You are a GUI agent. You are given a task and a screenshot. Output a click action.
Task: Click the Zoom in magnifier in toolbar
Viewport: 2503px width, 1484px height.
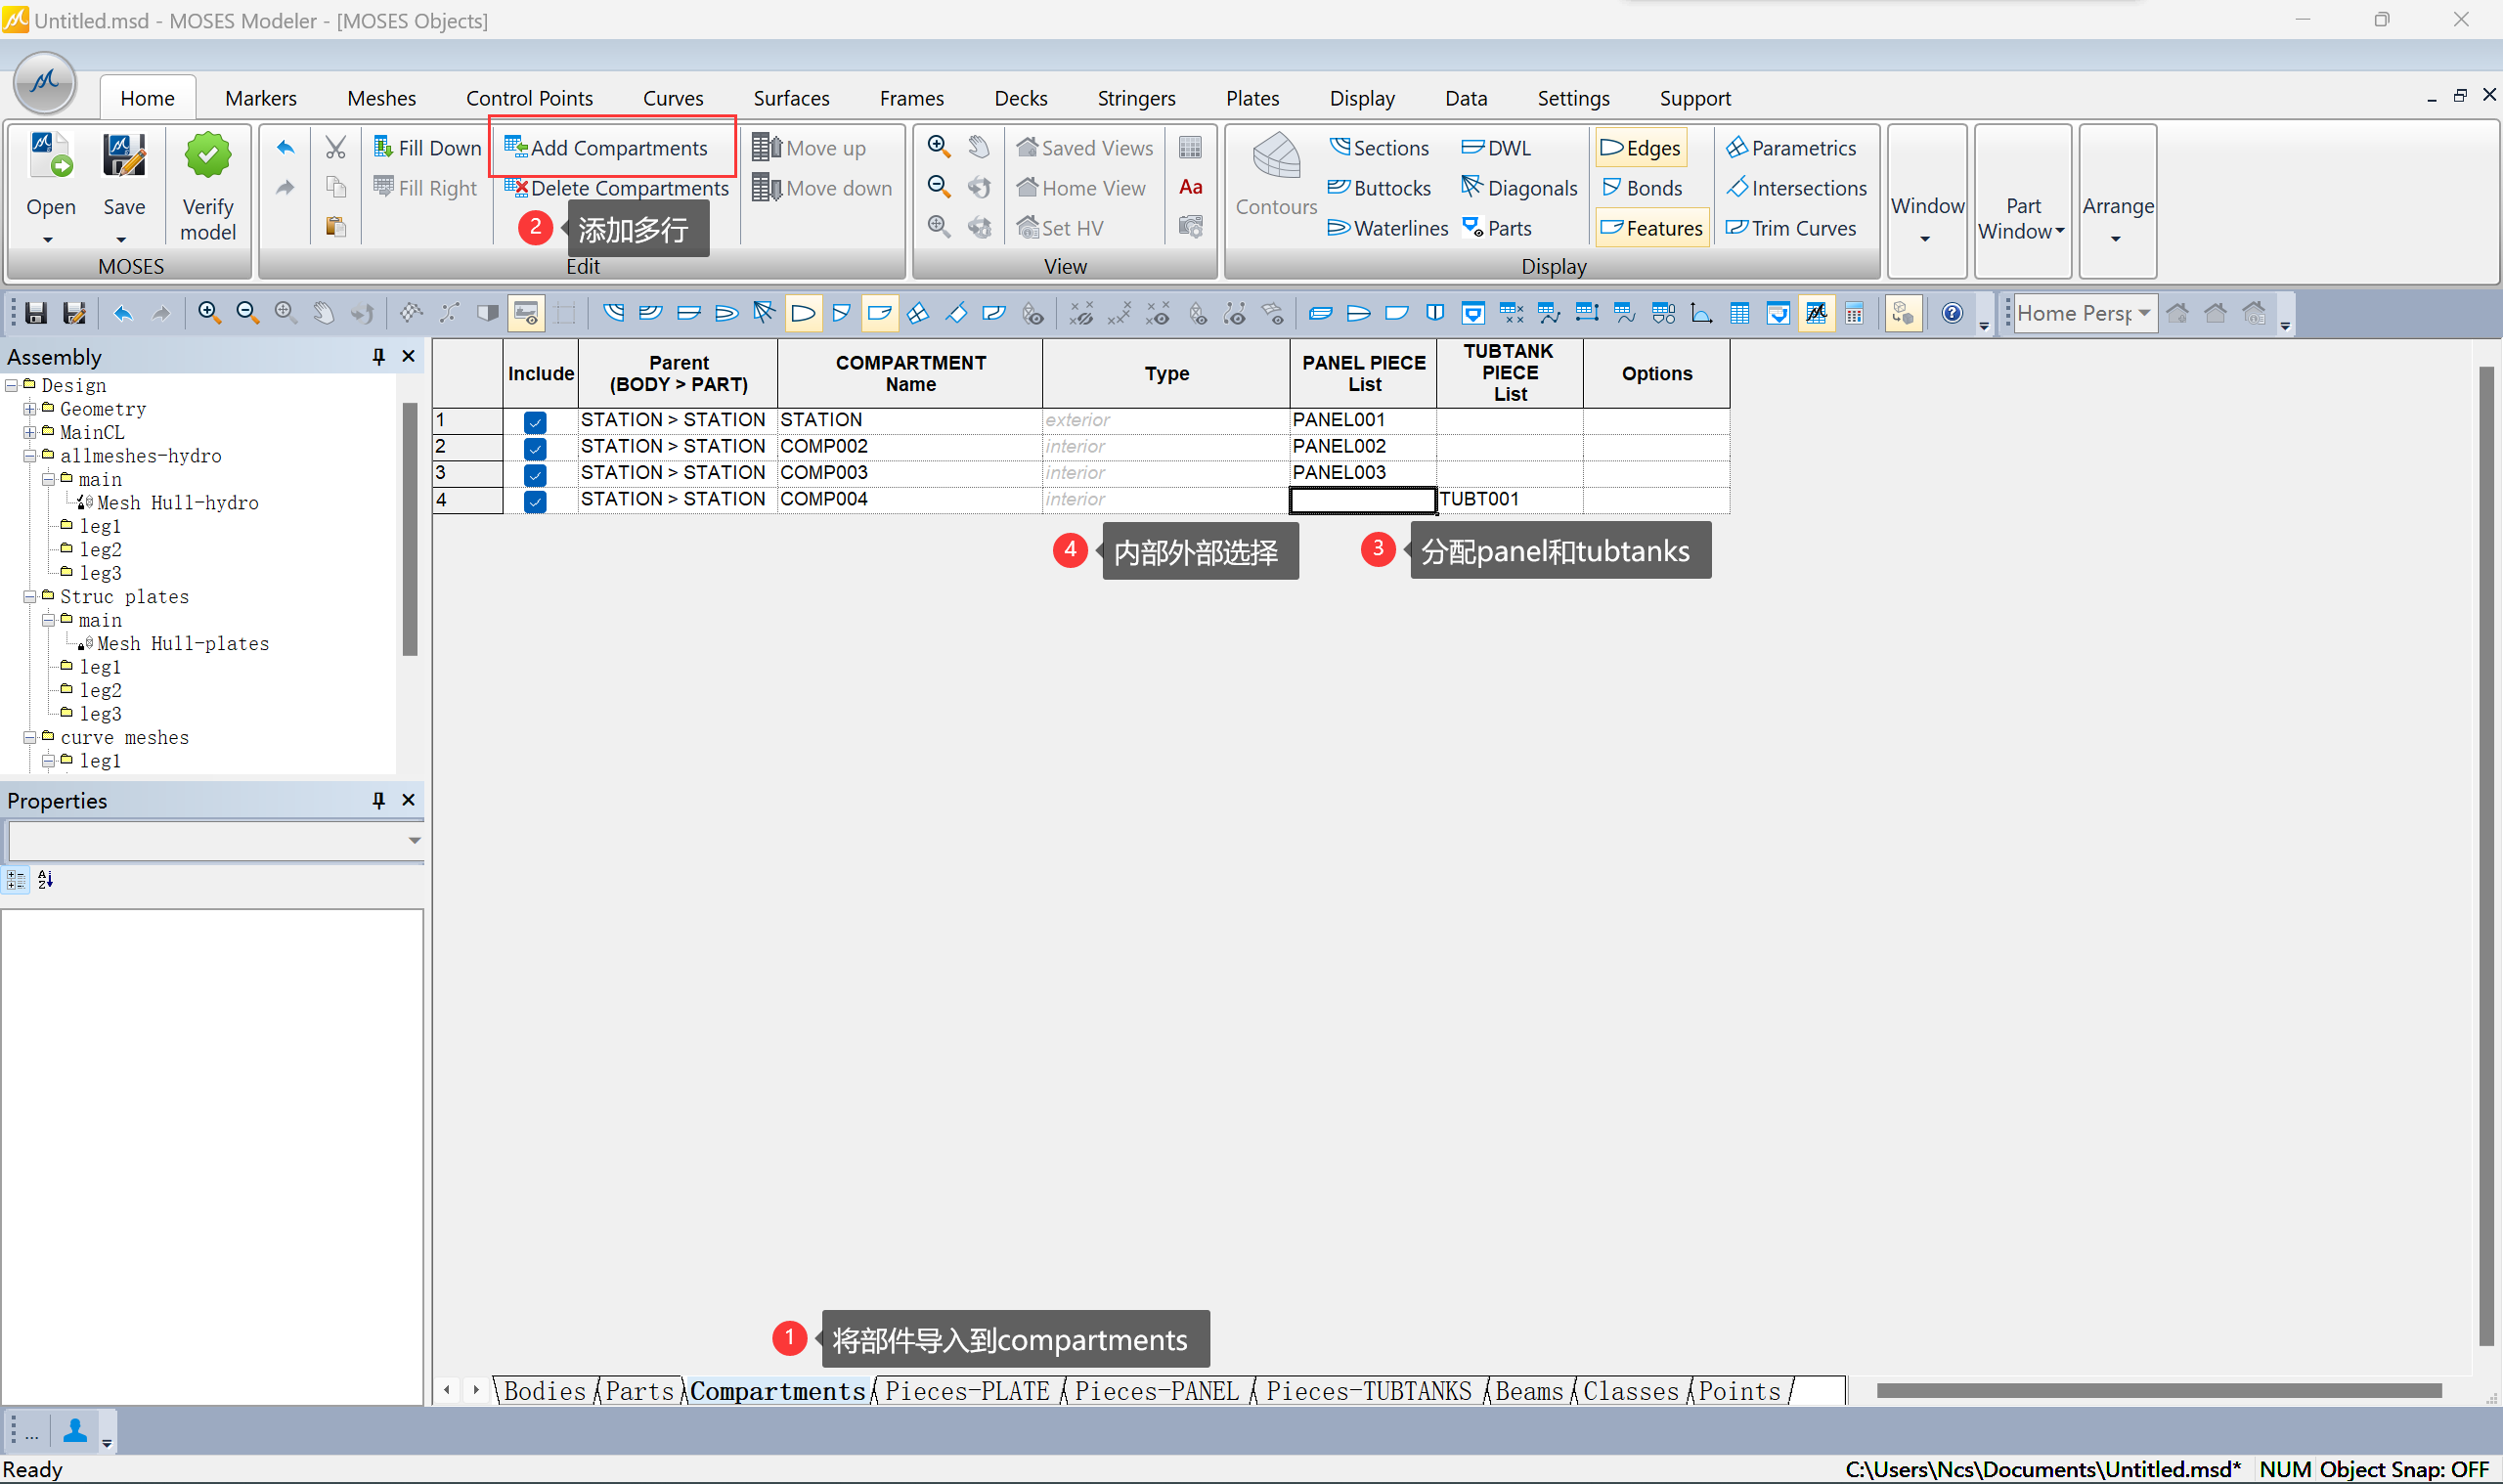pos(208,313)
